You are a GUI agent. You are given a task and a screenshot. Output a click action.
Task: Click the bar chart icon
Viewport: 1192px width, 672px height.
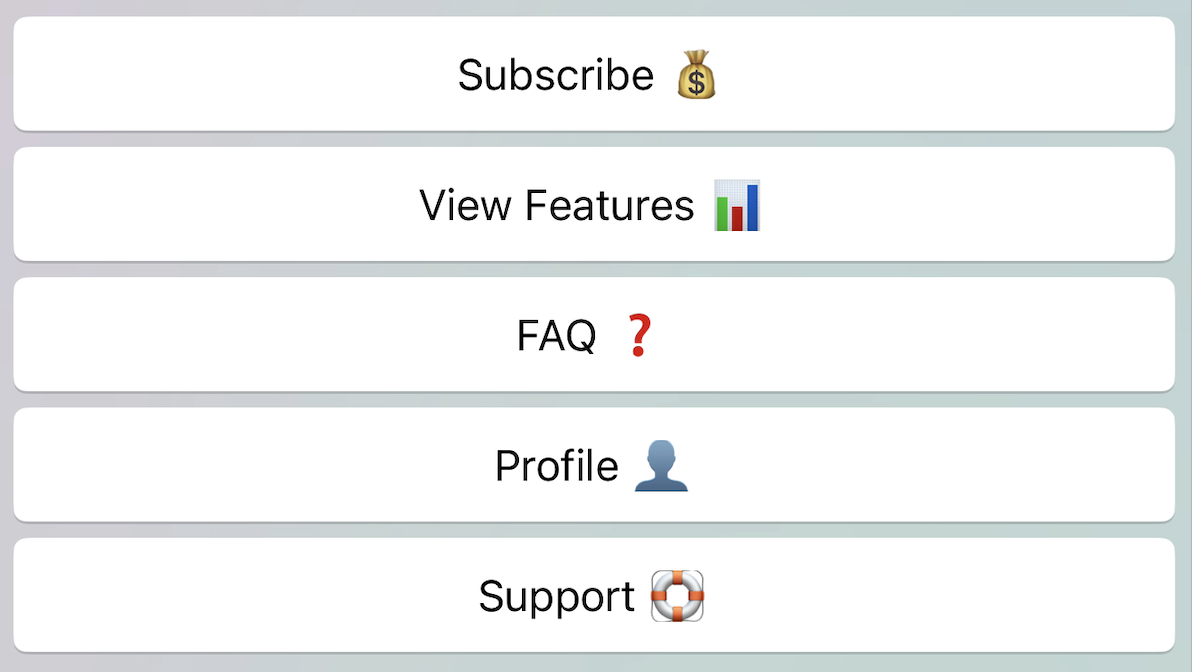737,205
